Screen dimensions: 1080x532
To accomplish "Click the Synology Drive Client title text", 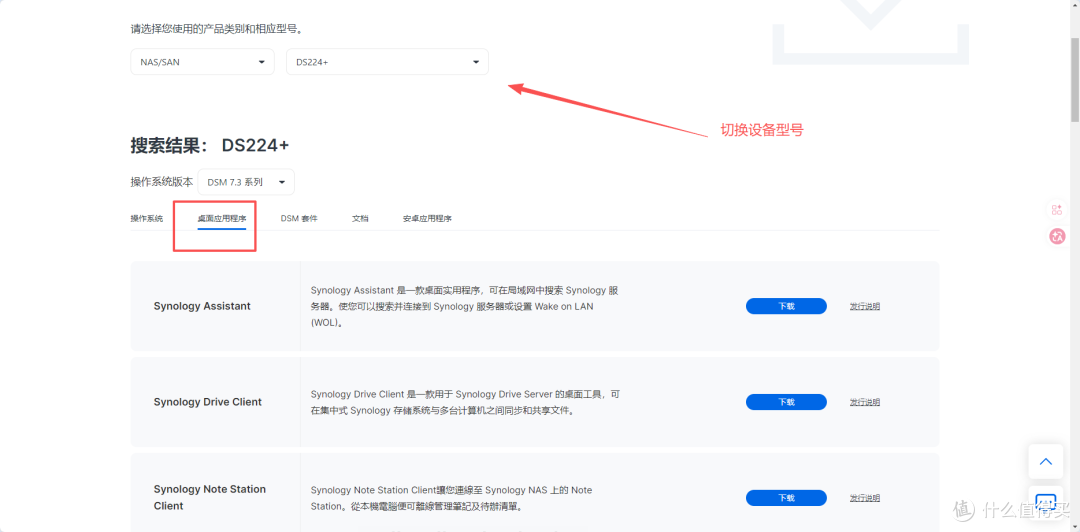I will [207, 402].
